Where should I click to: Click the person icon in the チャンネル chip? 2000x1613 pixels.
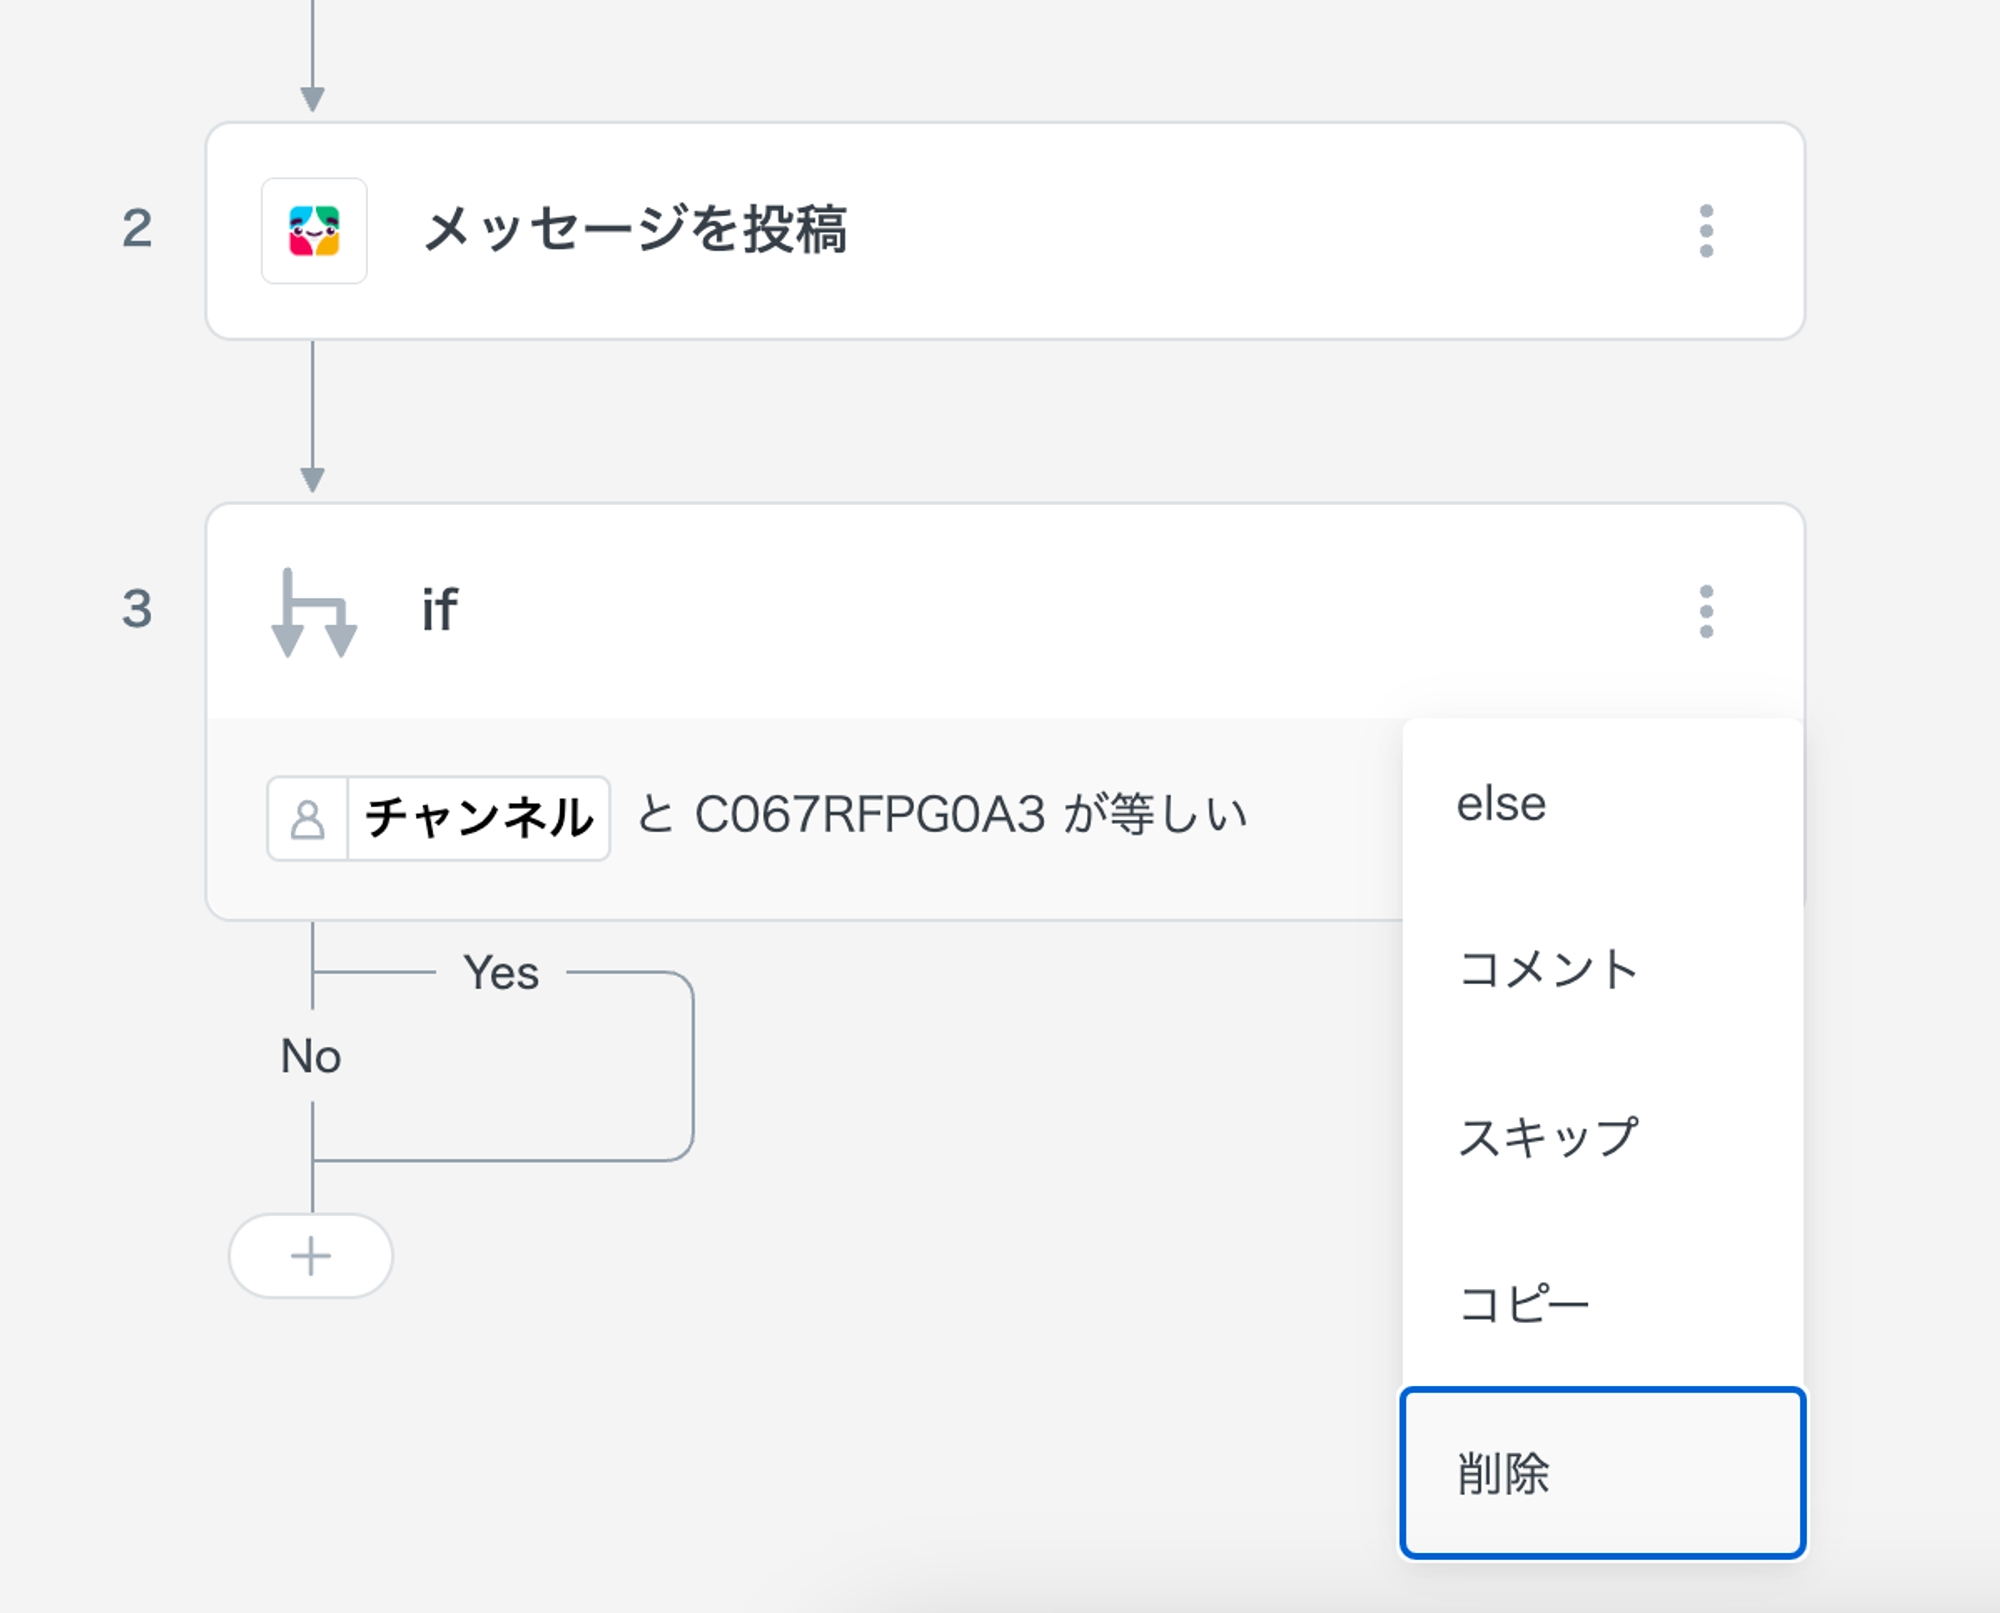(x=308, y=819)
